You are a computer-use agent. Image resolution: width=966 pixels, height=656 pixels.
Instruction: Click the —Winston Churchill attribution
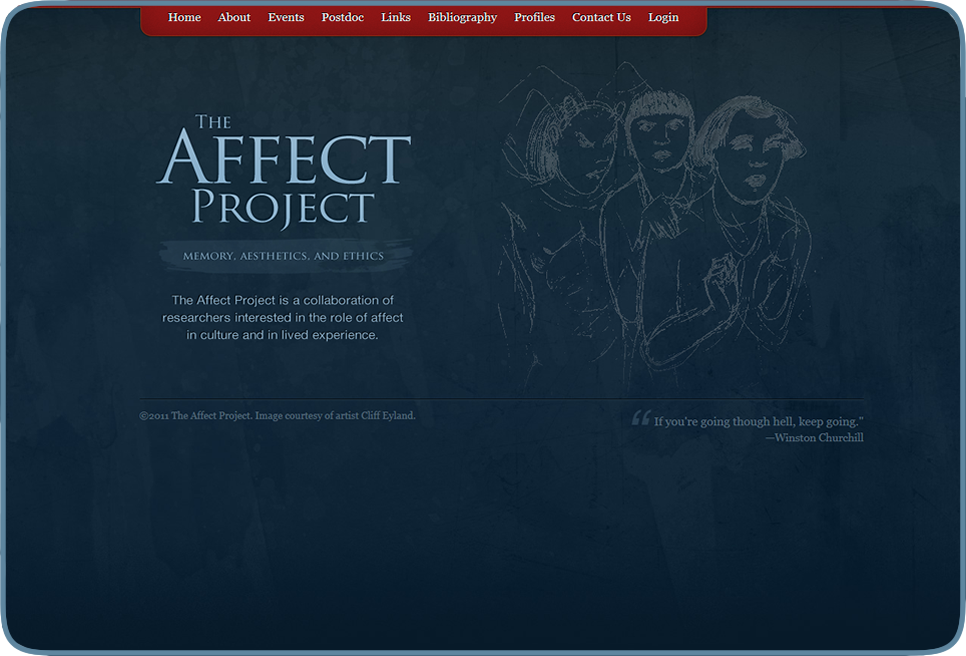click(814, 438)
